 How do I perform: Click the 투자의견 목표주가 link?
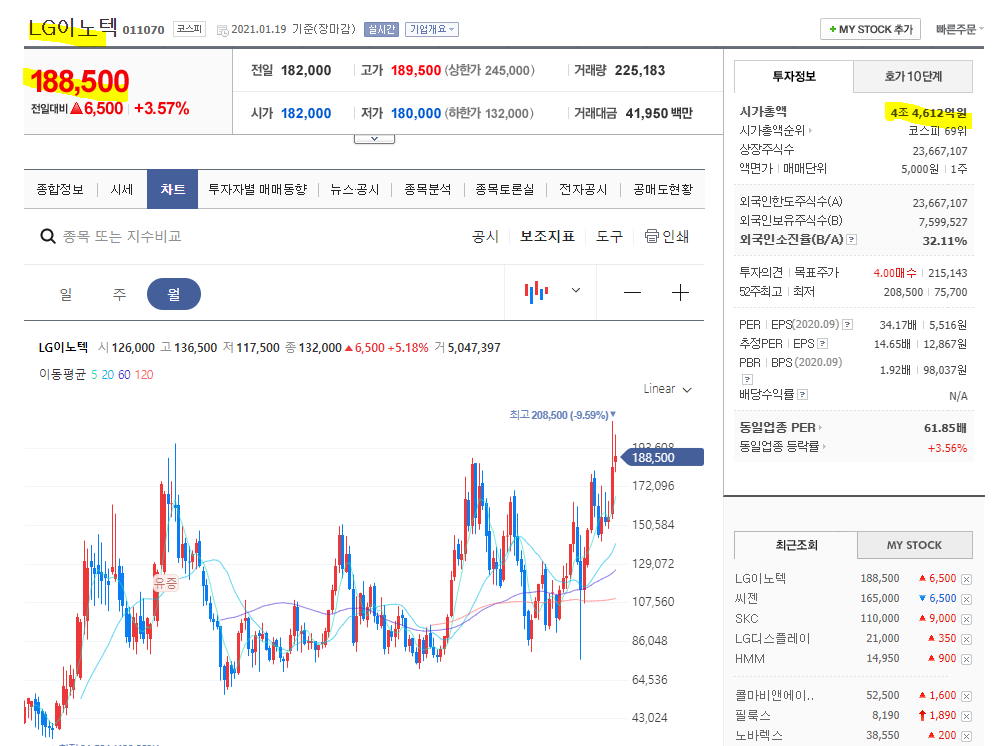click(x=789, y=273)
